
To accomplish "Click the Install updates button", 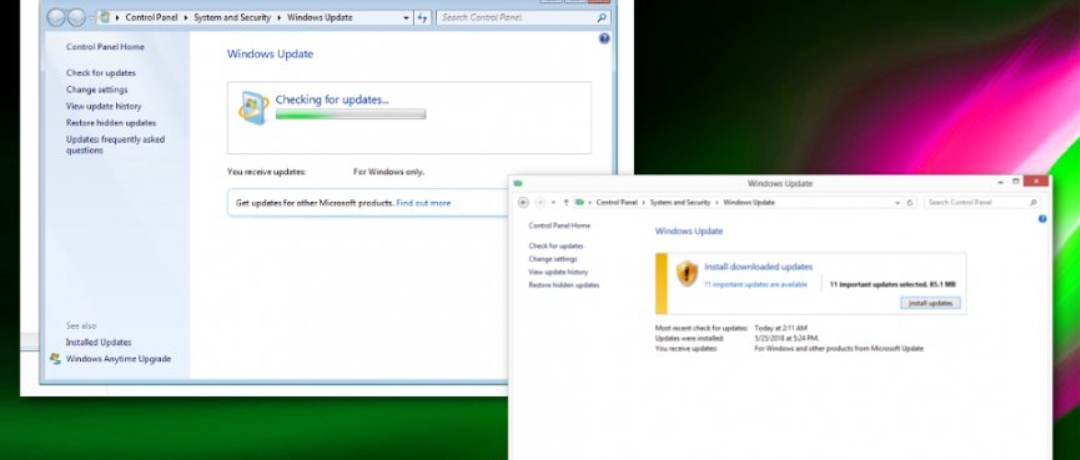I will (930, 303).
